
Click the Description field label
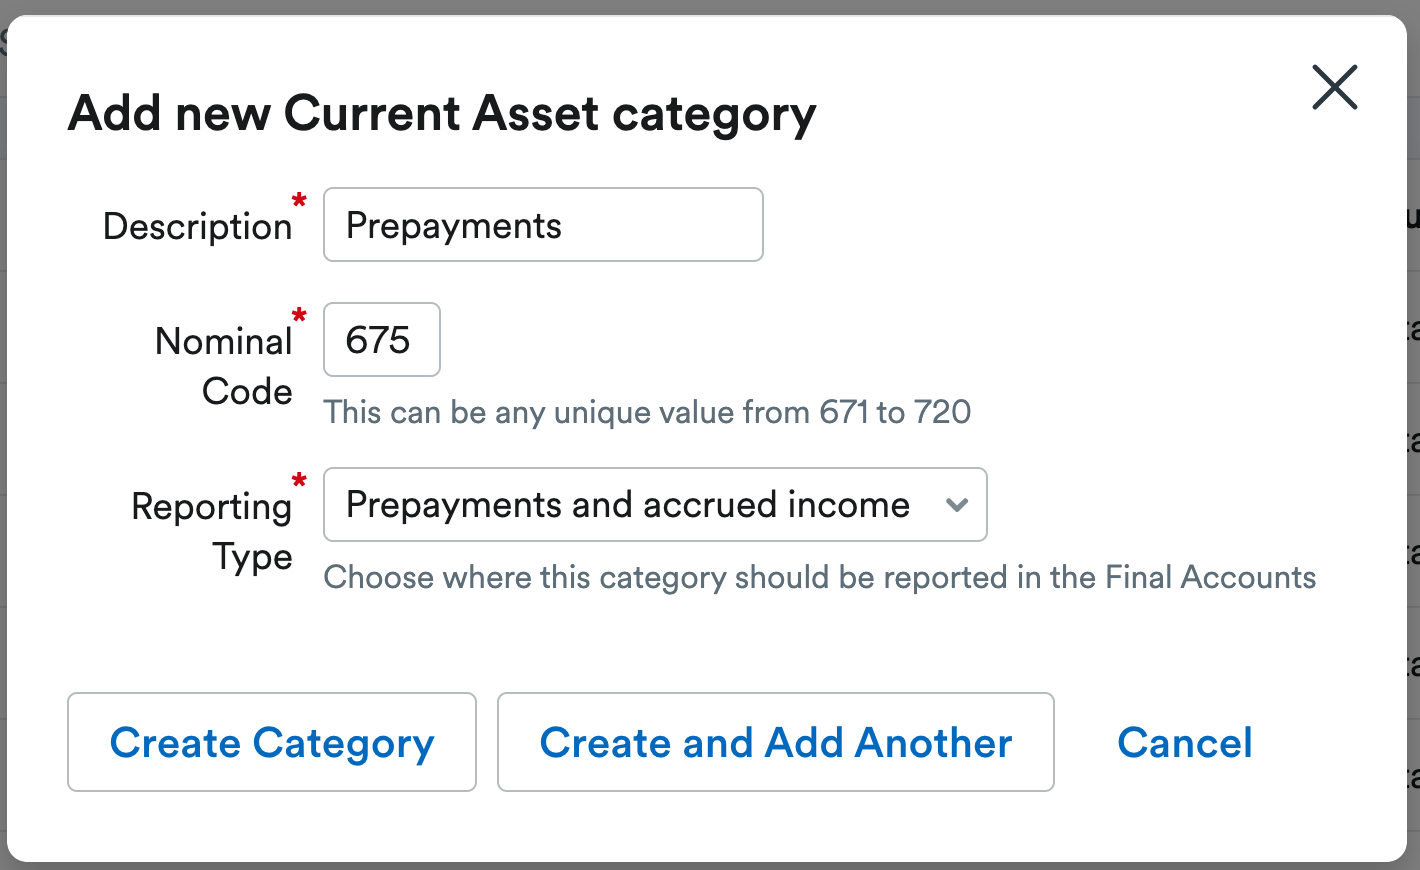click(197, 227)
